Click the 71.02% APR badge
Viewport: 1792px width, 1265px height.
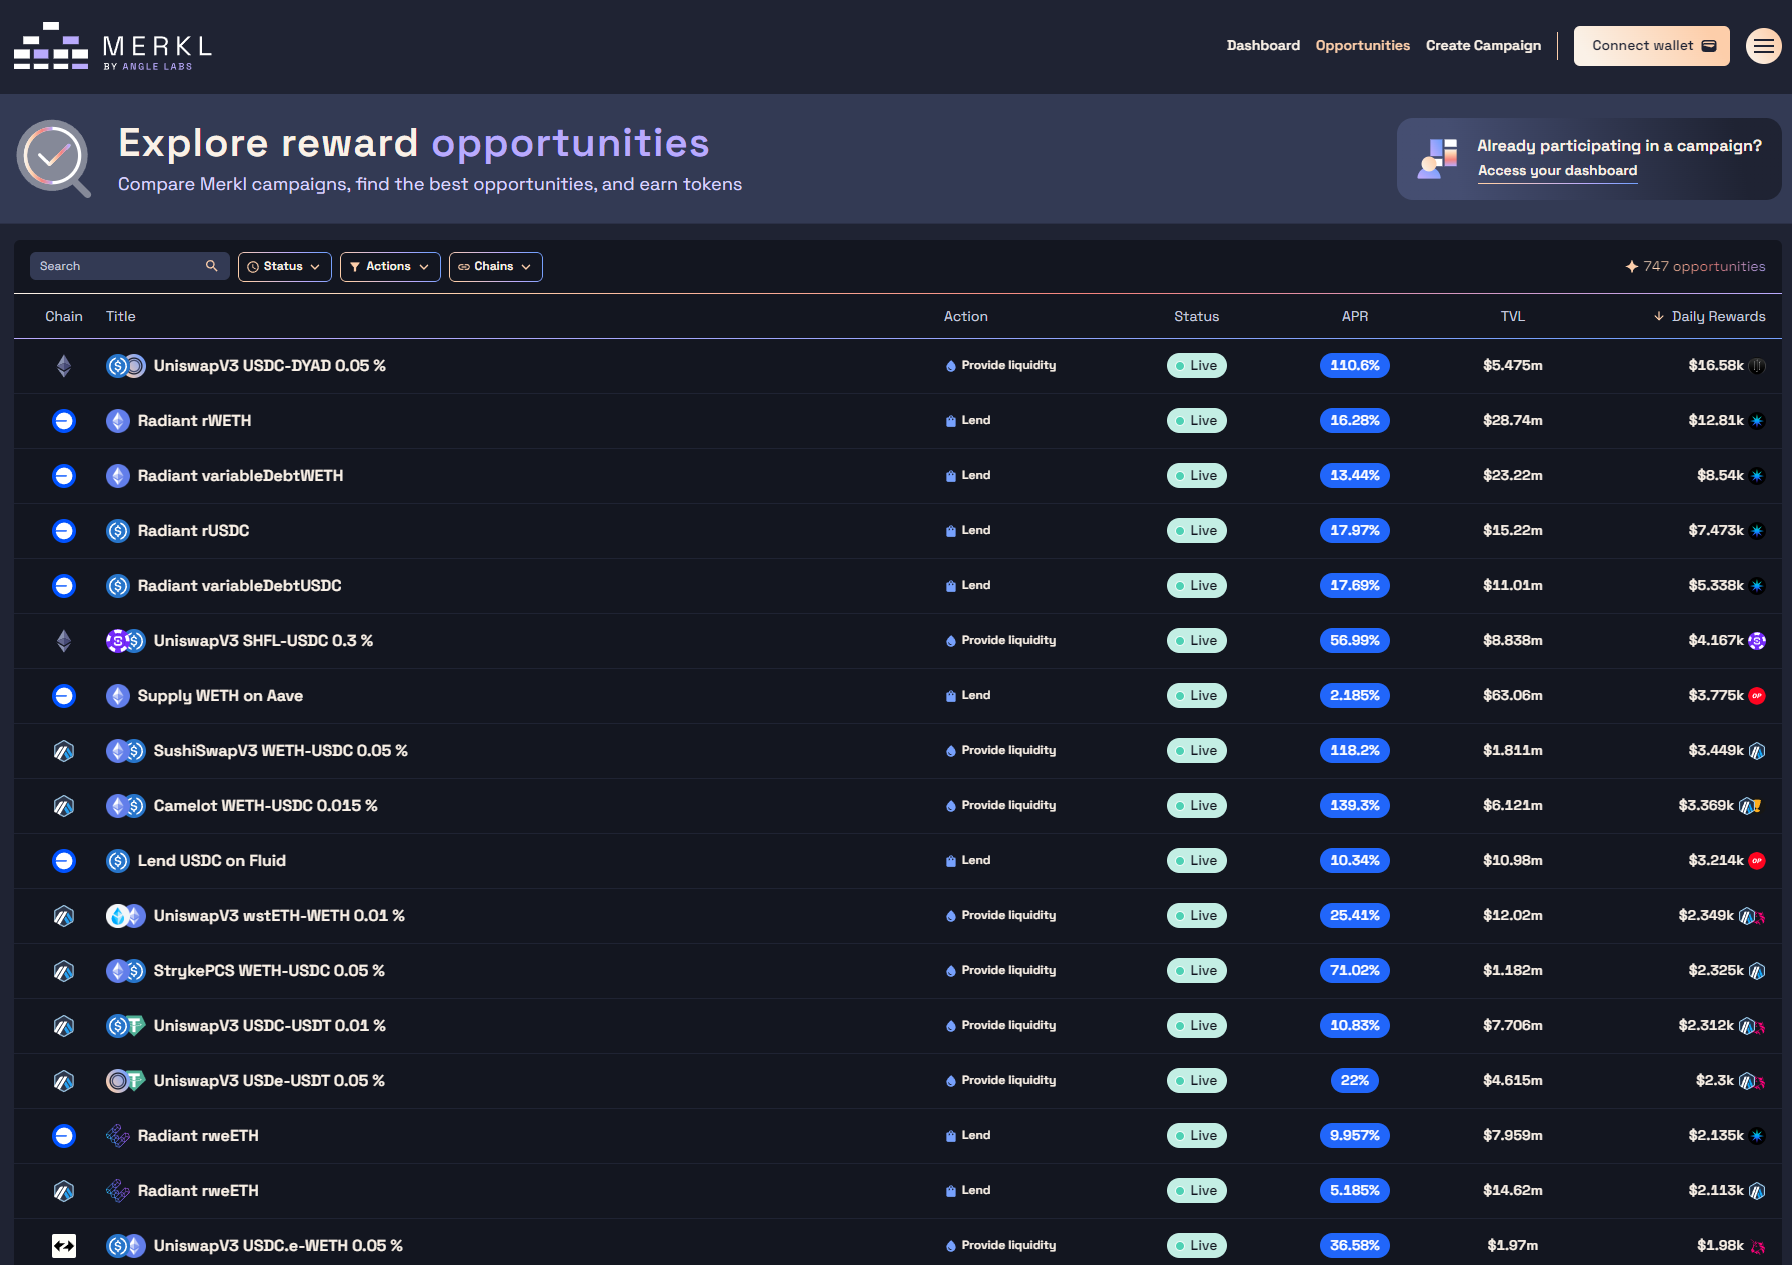1355,971
